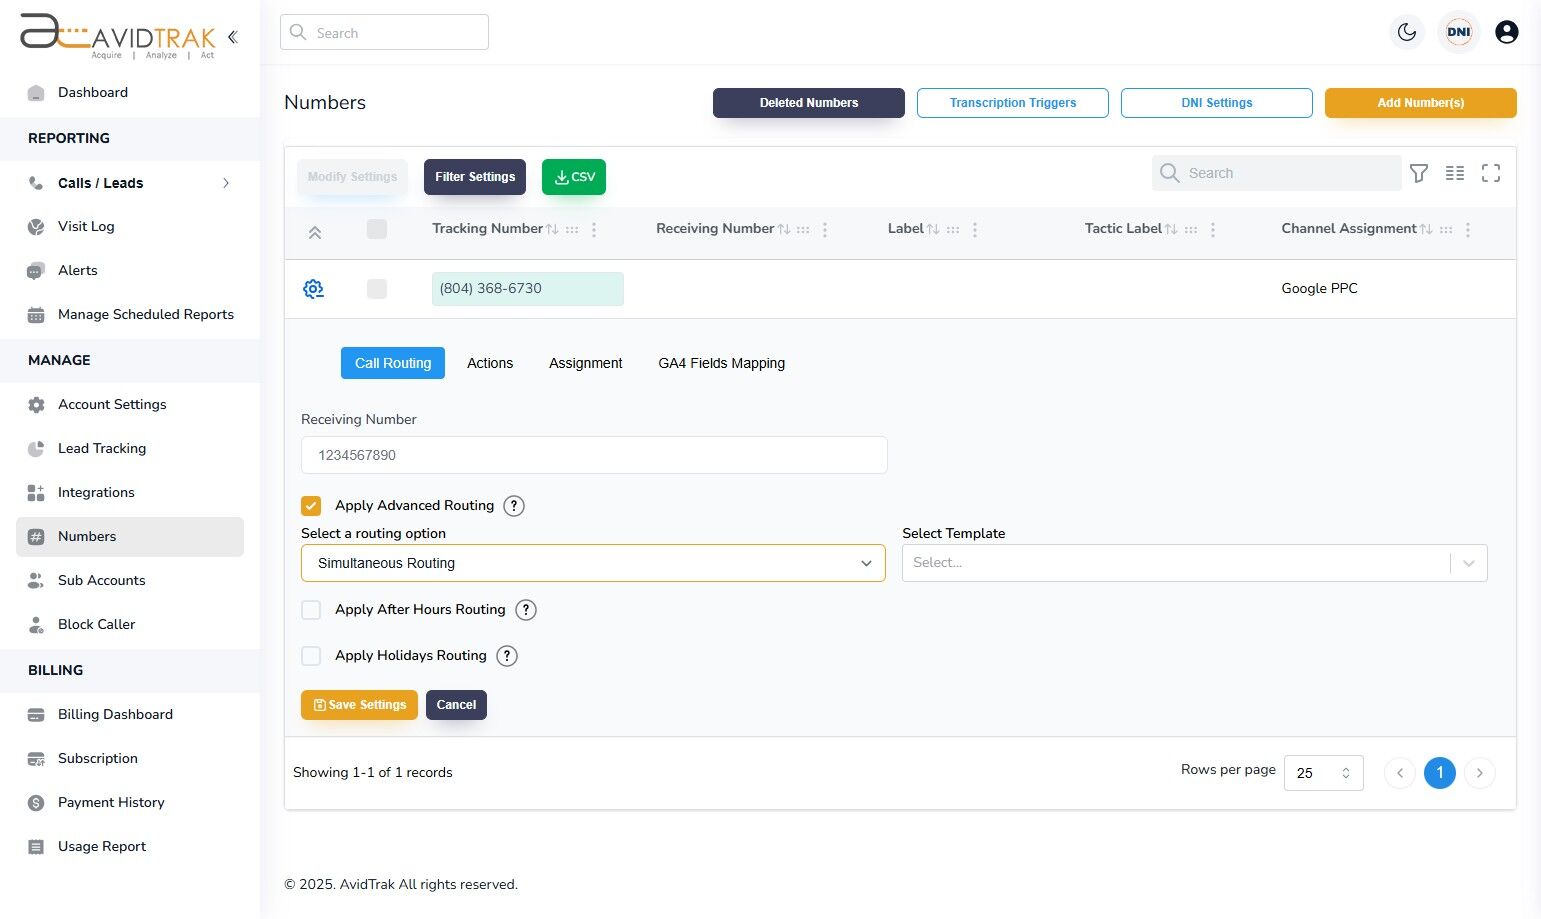Switch to the Actions tab
Image resolution: width=1541 pixels, height=919 pixels.
[x=489, y=363]
